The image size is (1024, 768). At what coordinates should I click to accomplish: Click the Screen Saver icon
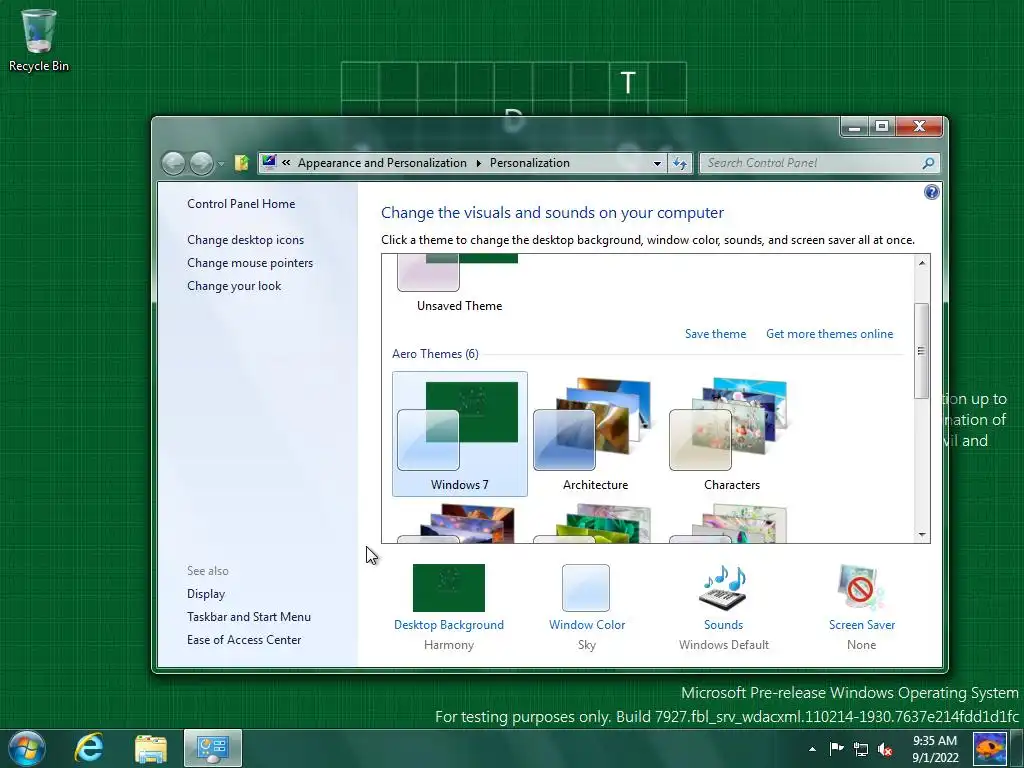[861, 588]
